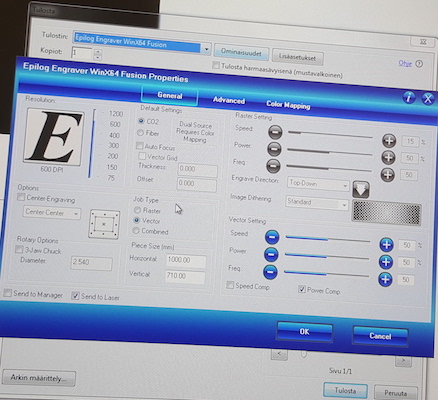438x400 pixels.
Task: Click the Kopiot copies stepper arrows
Action: 98,54
